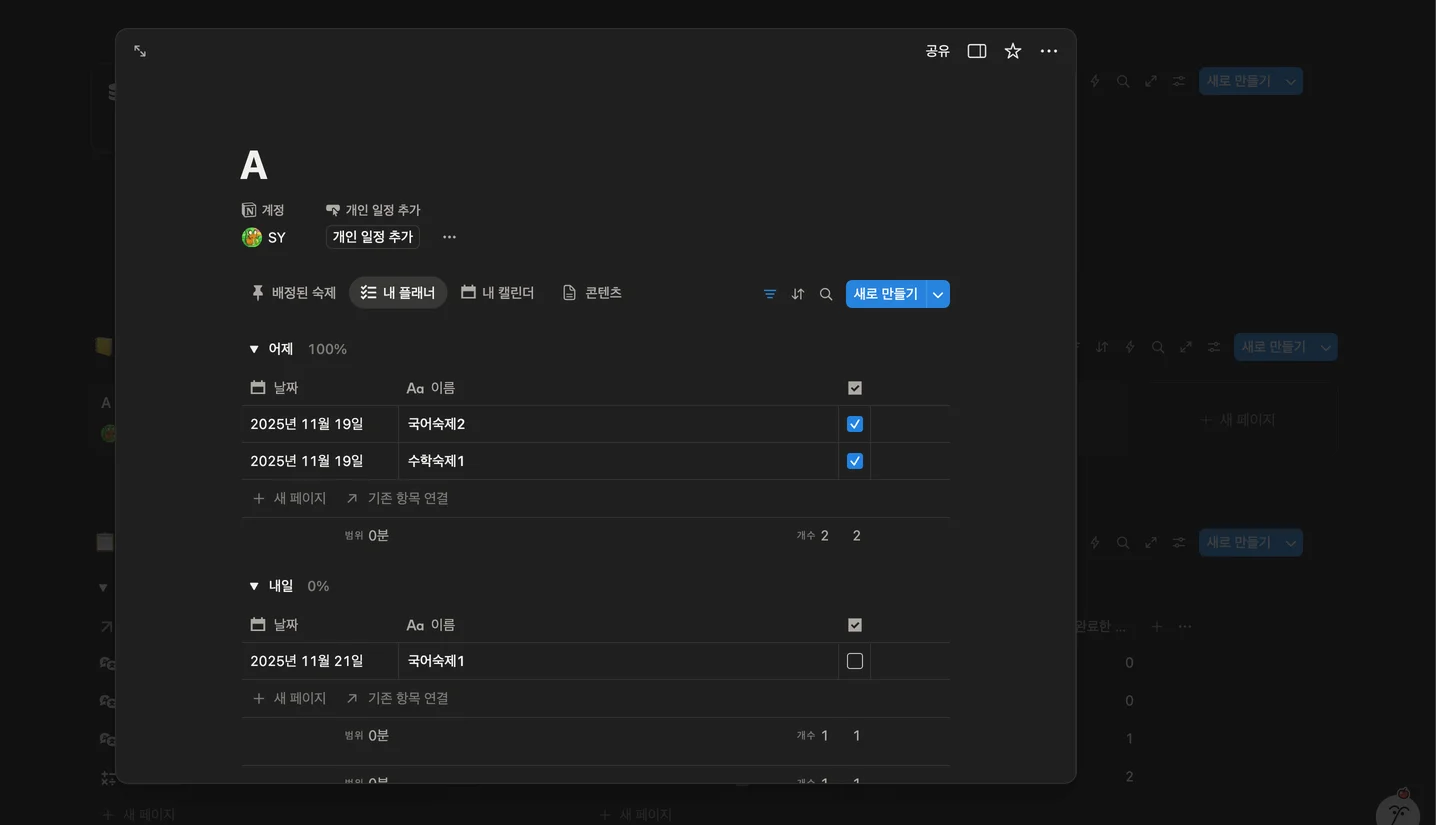Mark 국어숙제1 as completed
Viewport: 1436px width, 825px height.
pyautogui.click(x=854, y=660)
